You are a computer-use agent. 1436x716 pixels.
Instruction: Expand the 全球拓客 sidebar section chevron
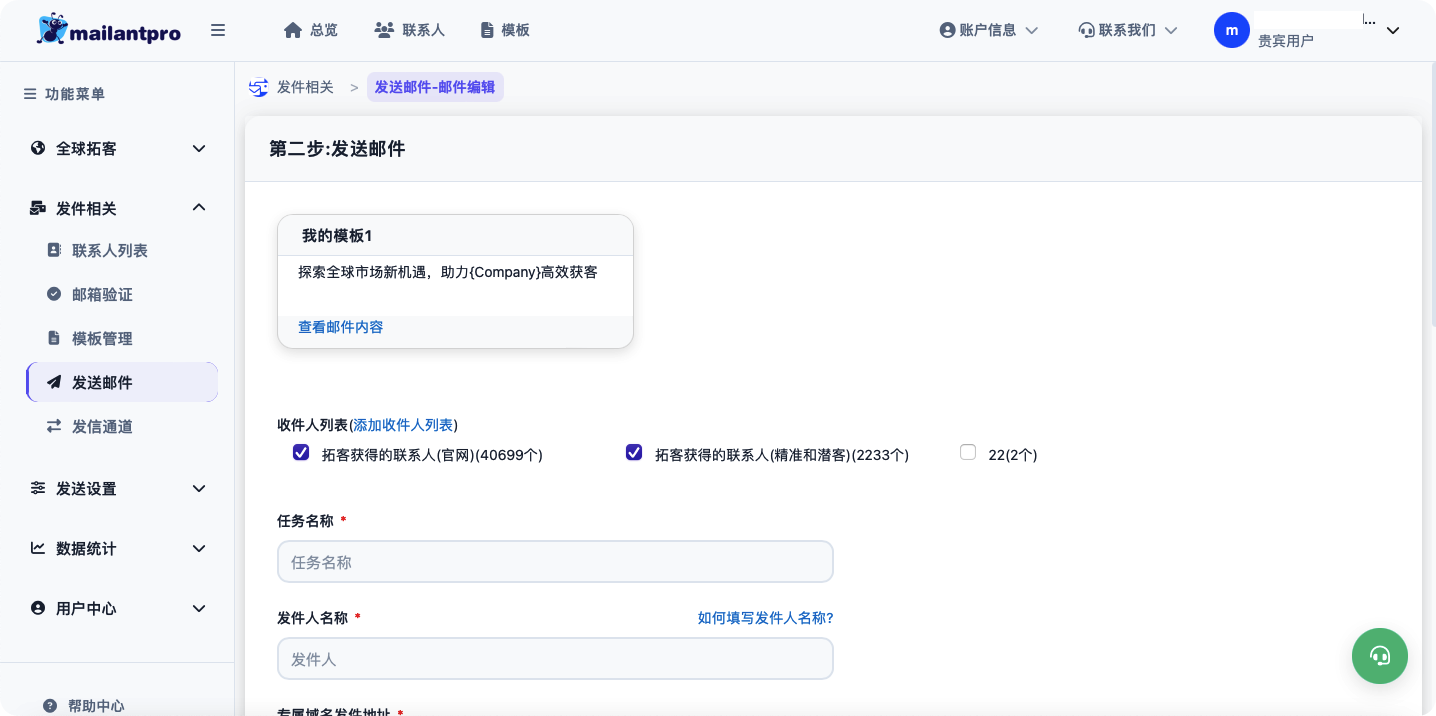[199, 148]
